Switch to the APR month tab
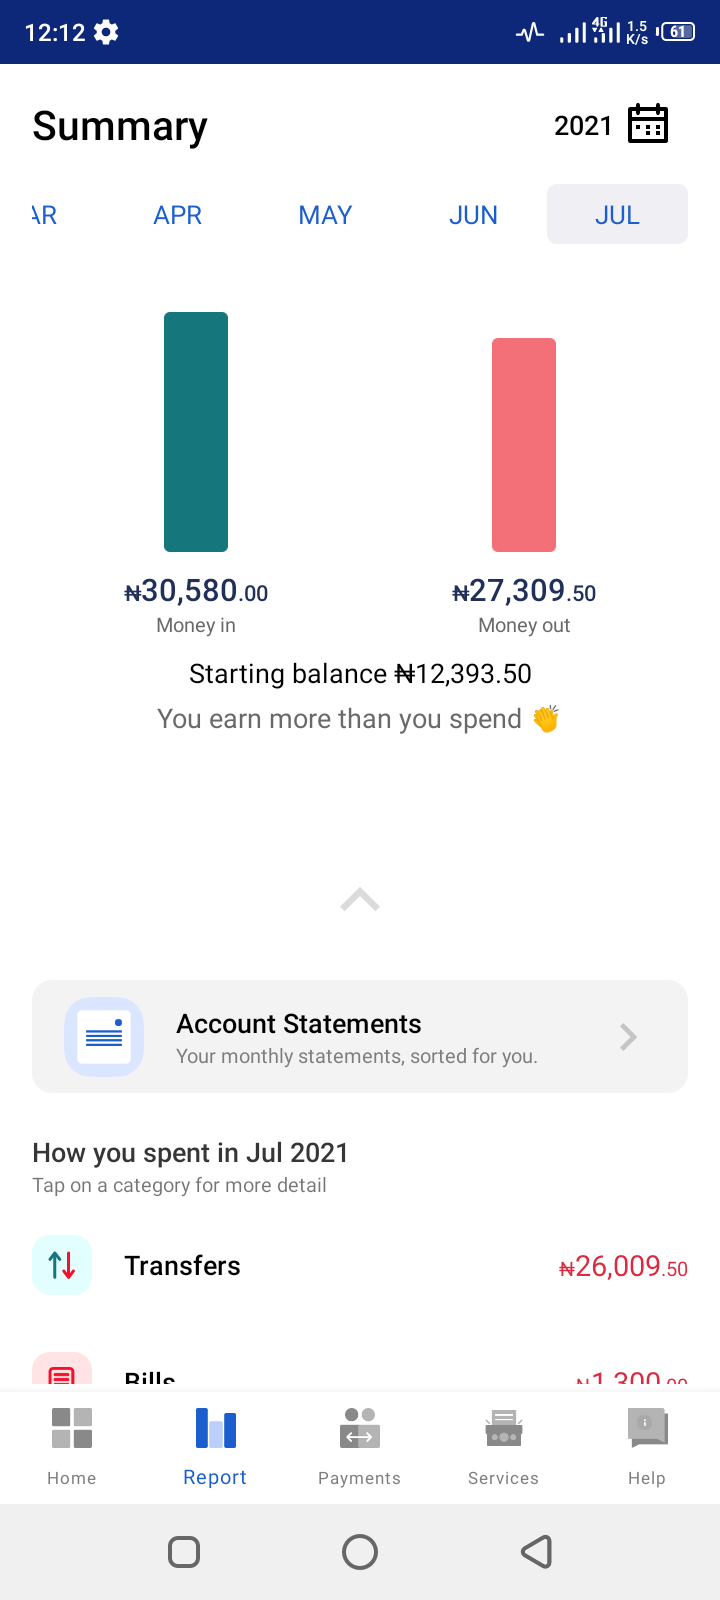 click(178, 215)
